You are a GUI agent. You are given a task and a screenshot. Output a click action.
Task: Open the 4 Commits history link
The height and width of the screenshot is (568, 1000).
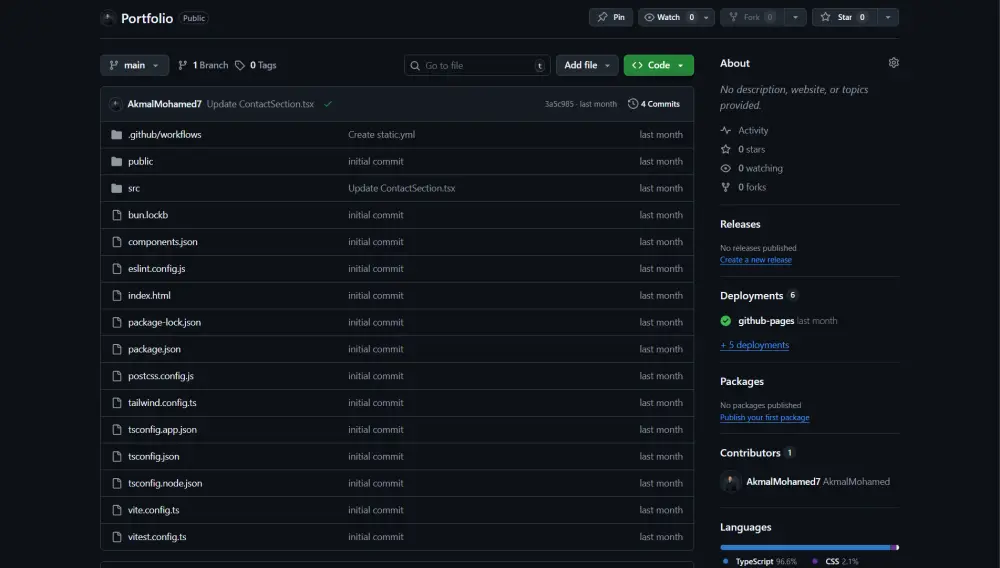(654, 104)
